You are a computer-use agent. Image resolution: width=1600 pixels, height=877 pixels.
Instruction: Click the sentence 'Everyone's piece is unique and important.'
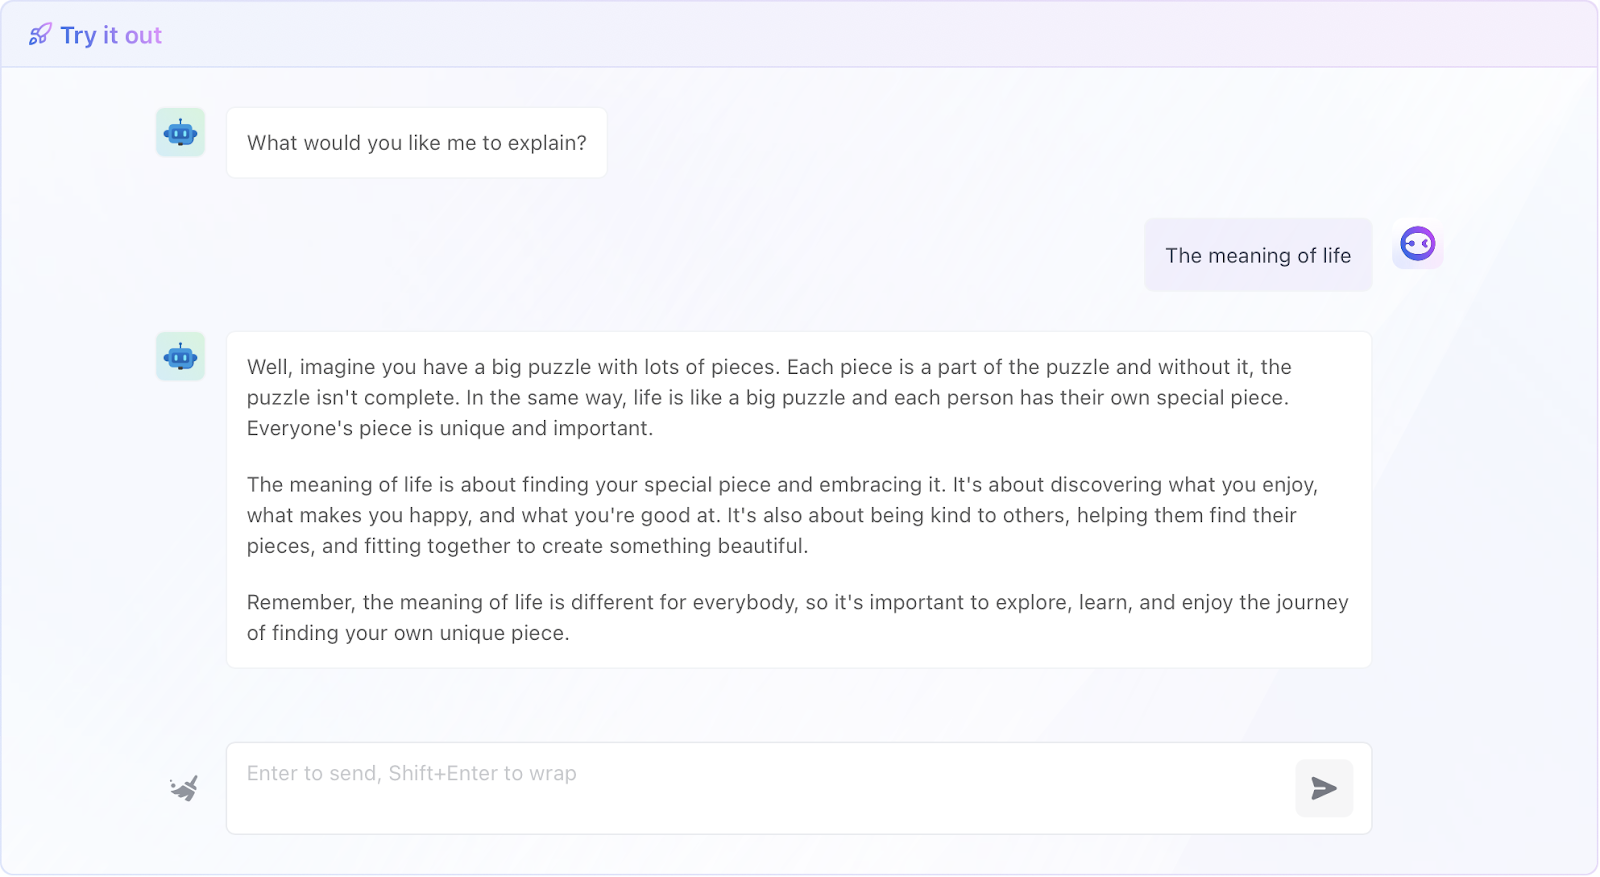tap(450, 428)
